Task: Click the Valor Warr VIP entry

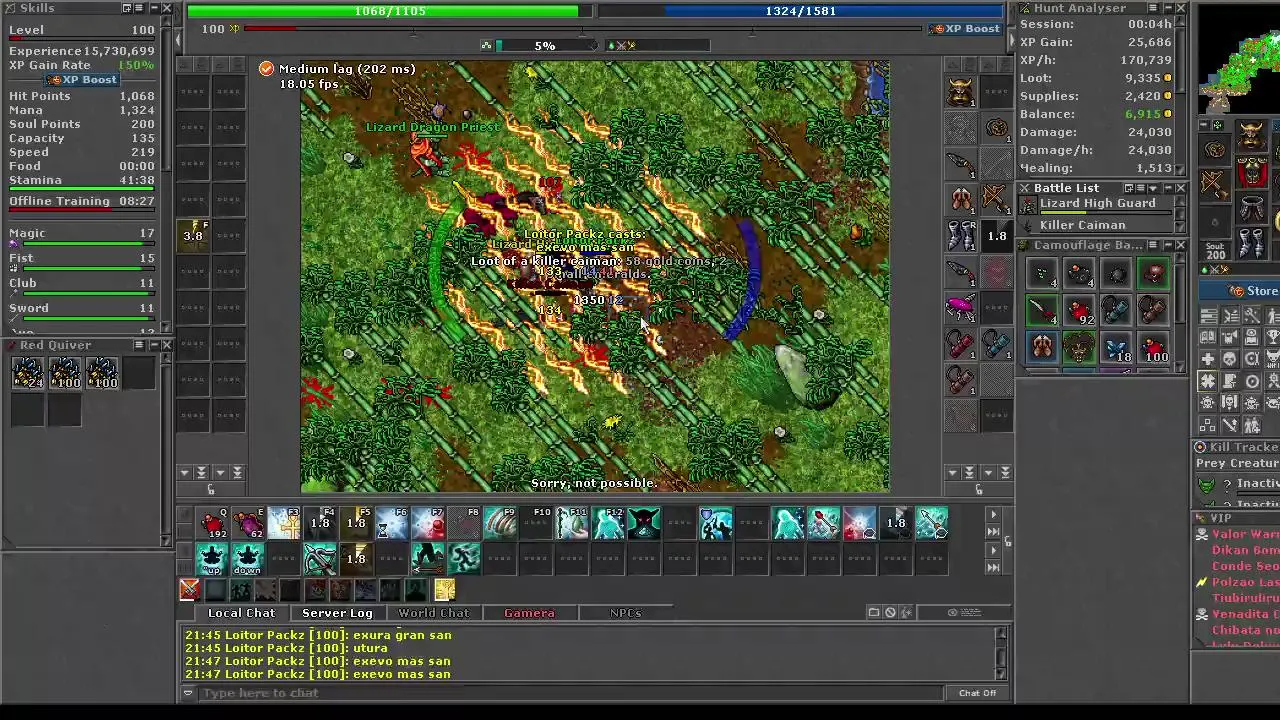Action: click(x=1244, y=535)
